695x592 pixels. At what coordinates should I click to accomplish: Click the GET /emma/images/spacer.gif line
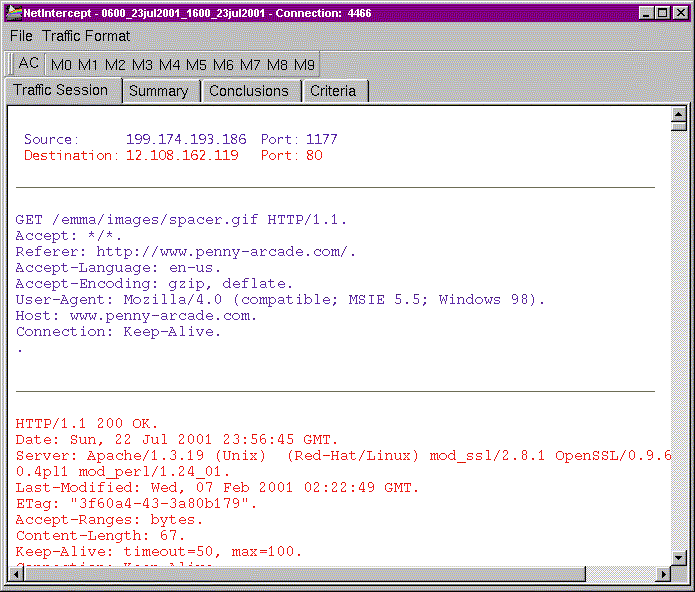(x=181, y=220)
